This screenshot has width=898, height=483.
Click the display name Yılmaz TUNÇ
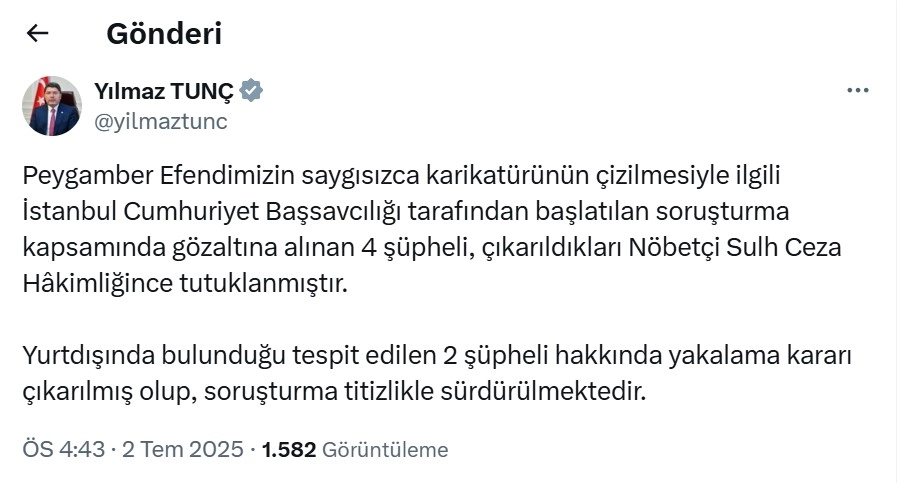point(164,91)
